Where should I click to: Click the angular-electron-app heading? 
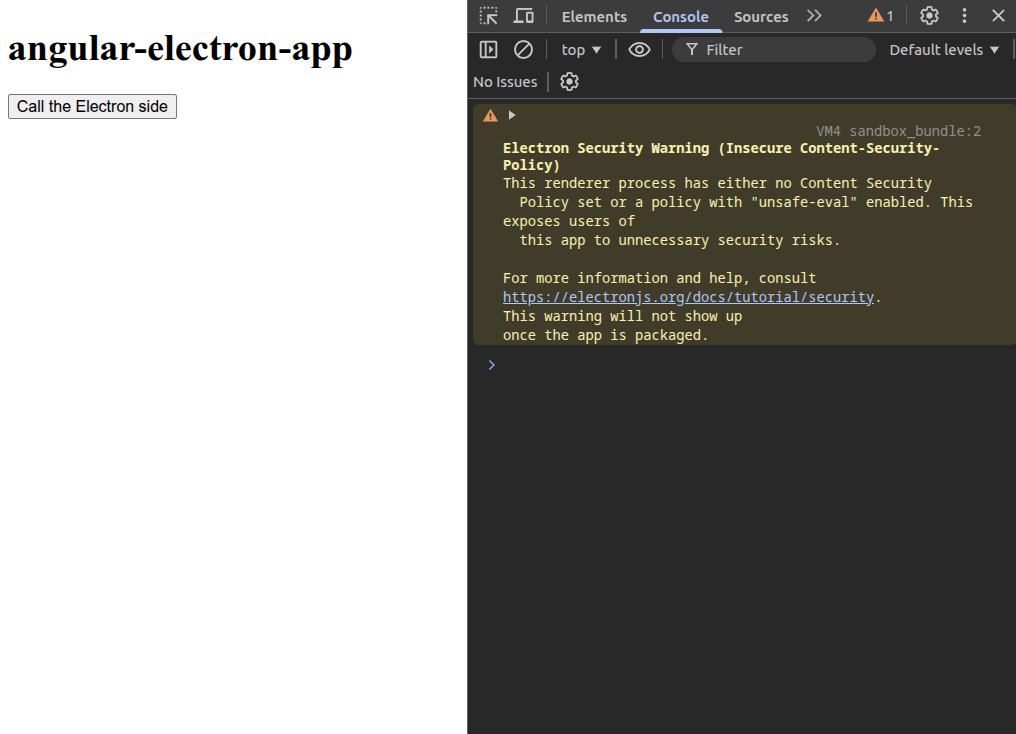pos(180,49)
